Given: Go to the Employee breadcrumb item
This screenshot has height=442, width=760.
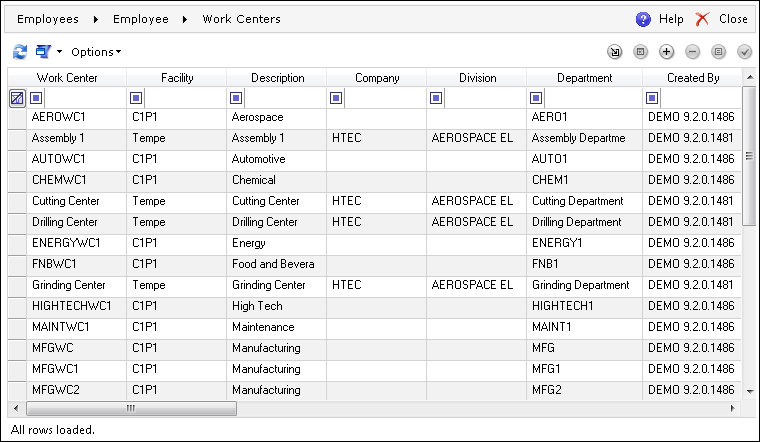Looking at the screenshot, I should pos(141,19).
